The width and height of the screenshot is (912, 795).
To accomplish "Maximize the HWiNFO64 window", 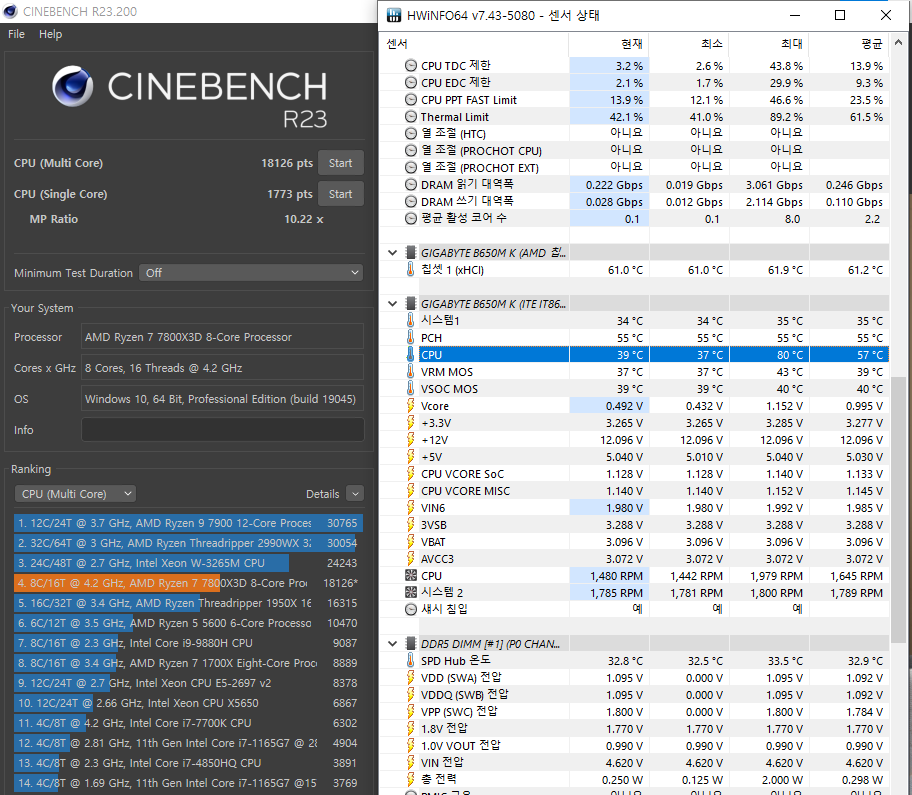I will click(x=840, y=15).
